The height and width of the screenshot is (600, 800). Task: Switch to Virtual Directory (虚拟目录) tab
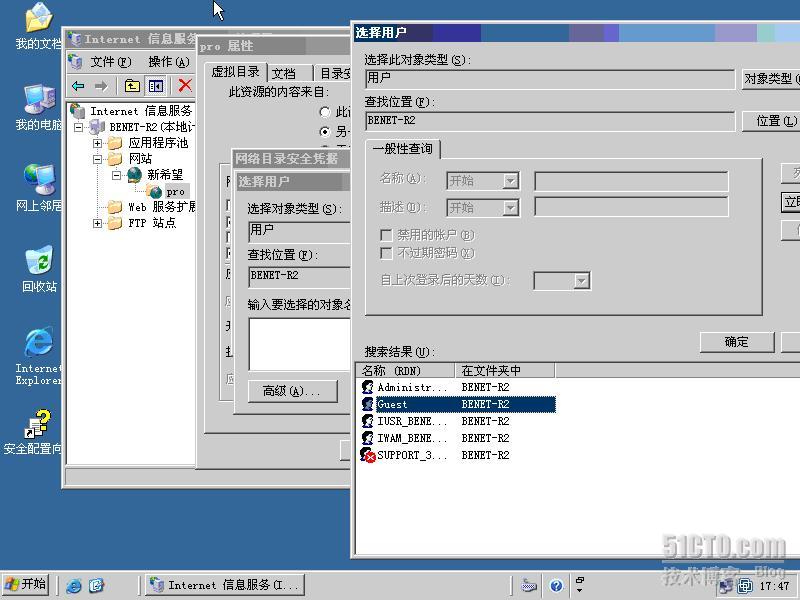(x=236, y=71)
